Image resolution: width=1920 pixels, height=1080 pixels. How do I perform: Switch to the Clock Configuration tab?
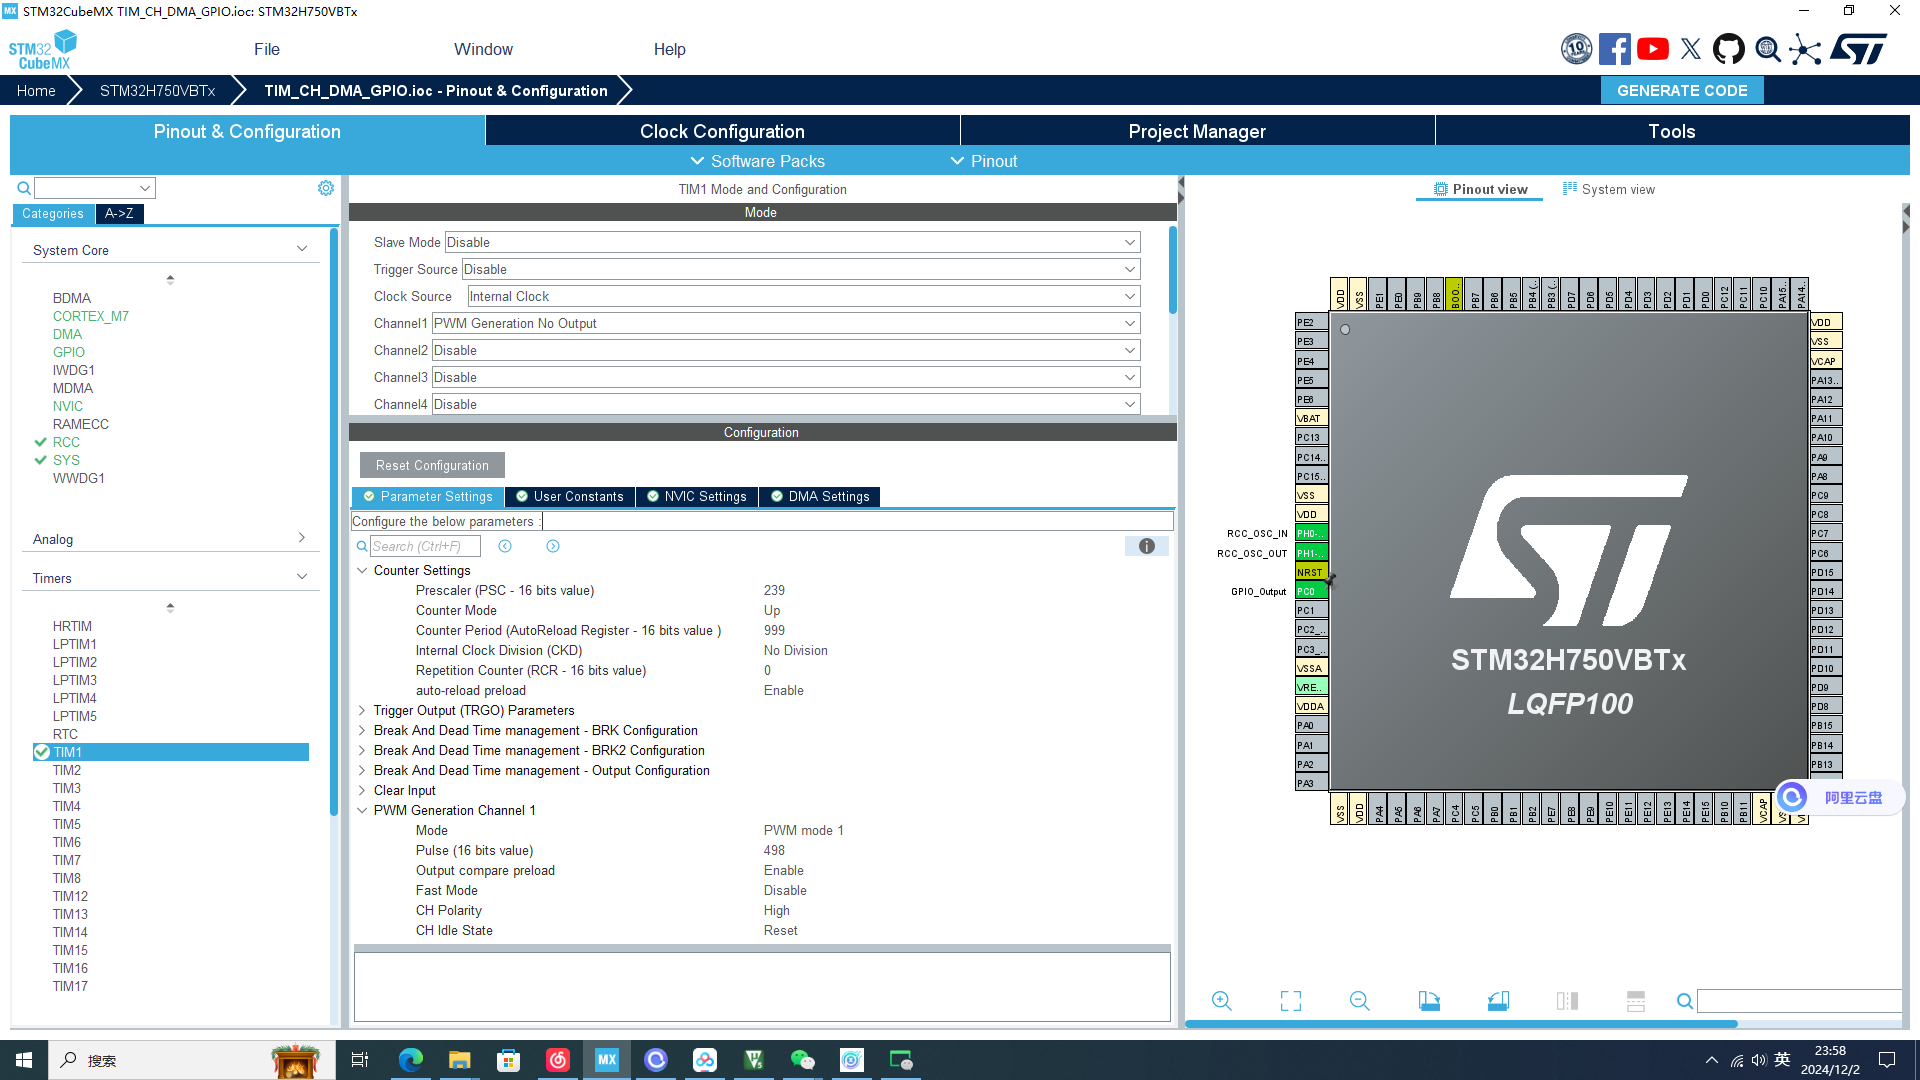722,131
